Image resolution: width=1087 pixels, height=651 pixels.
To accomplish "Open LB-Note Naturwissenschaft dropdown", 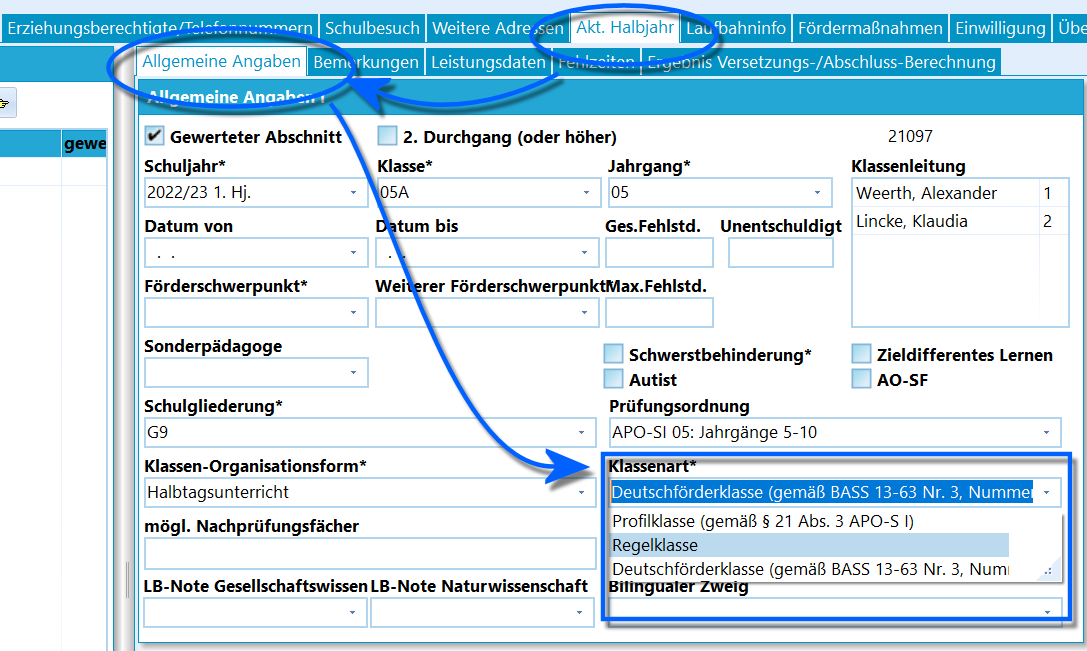I will (580, 612).
